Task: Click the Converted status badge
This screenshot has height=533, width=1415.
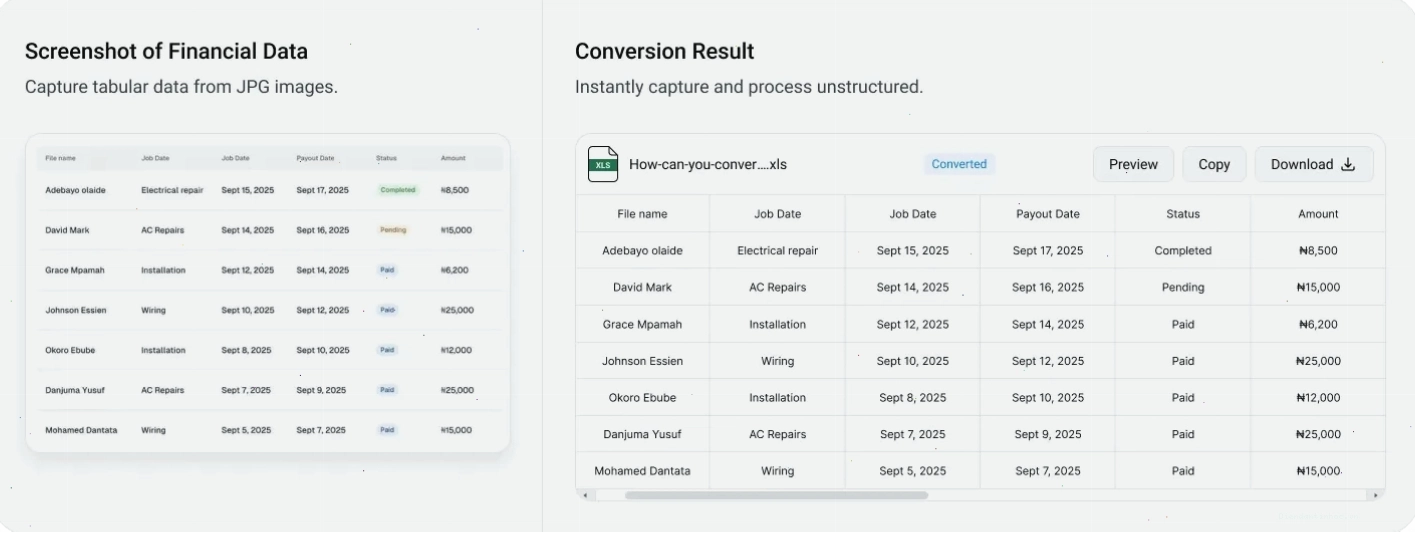Action: pyautogui.click(x=959, y=164)
